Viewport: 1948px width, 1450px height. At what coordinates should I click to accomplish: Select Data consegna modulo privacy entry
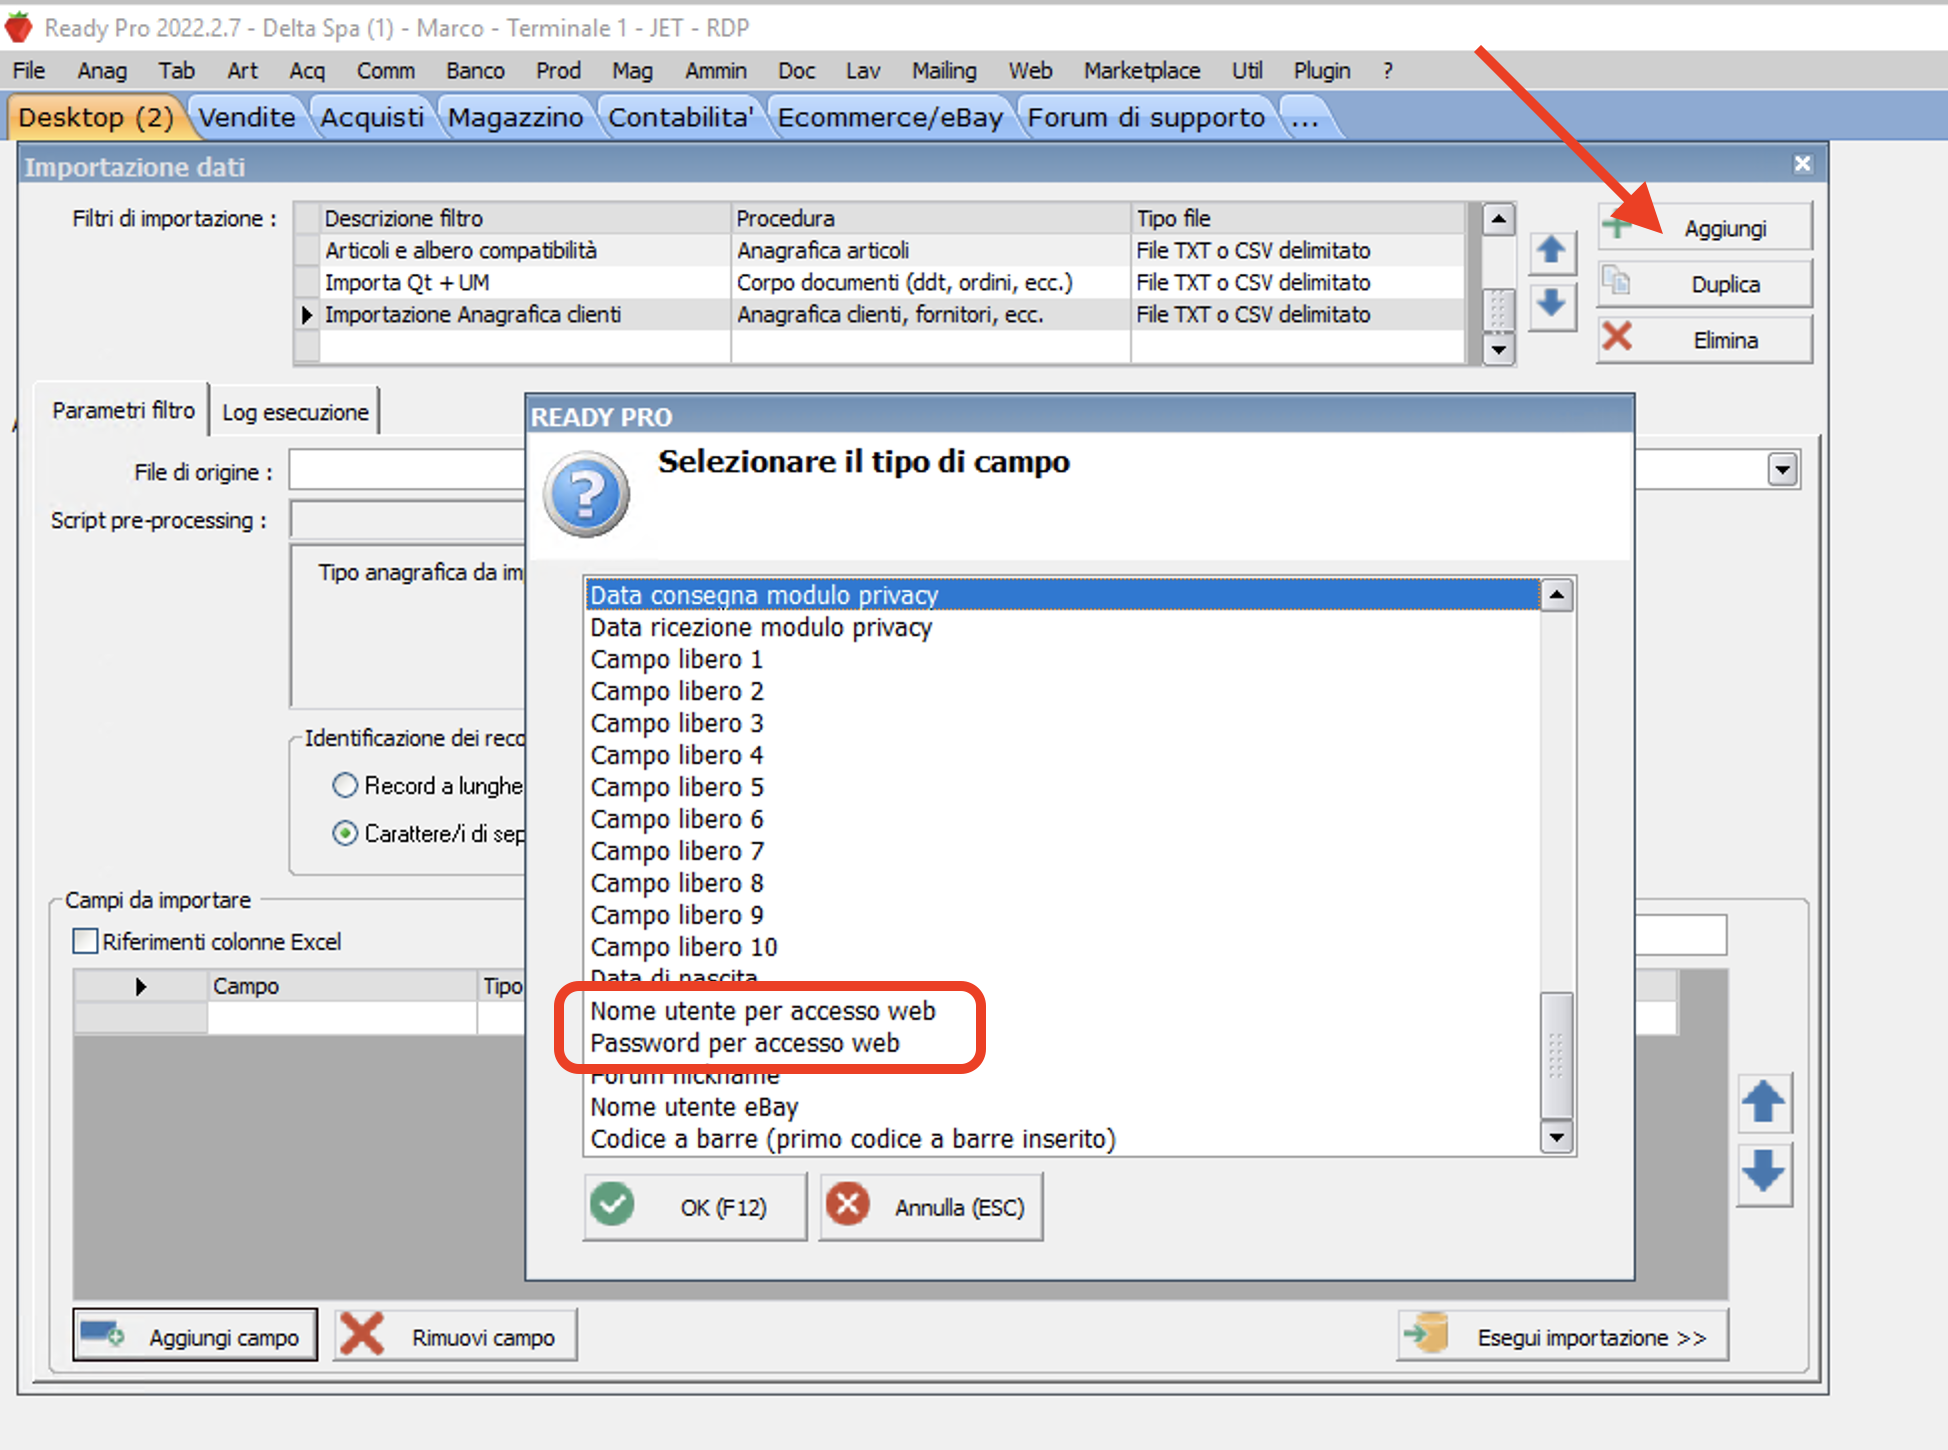pos(1062,595)
